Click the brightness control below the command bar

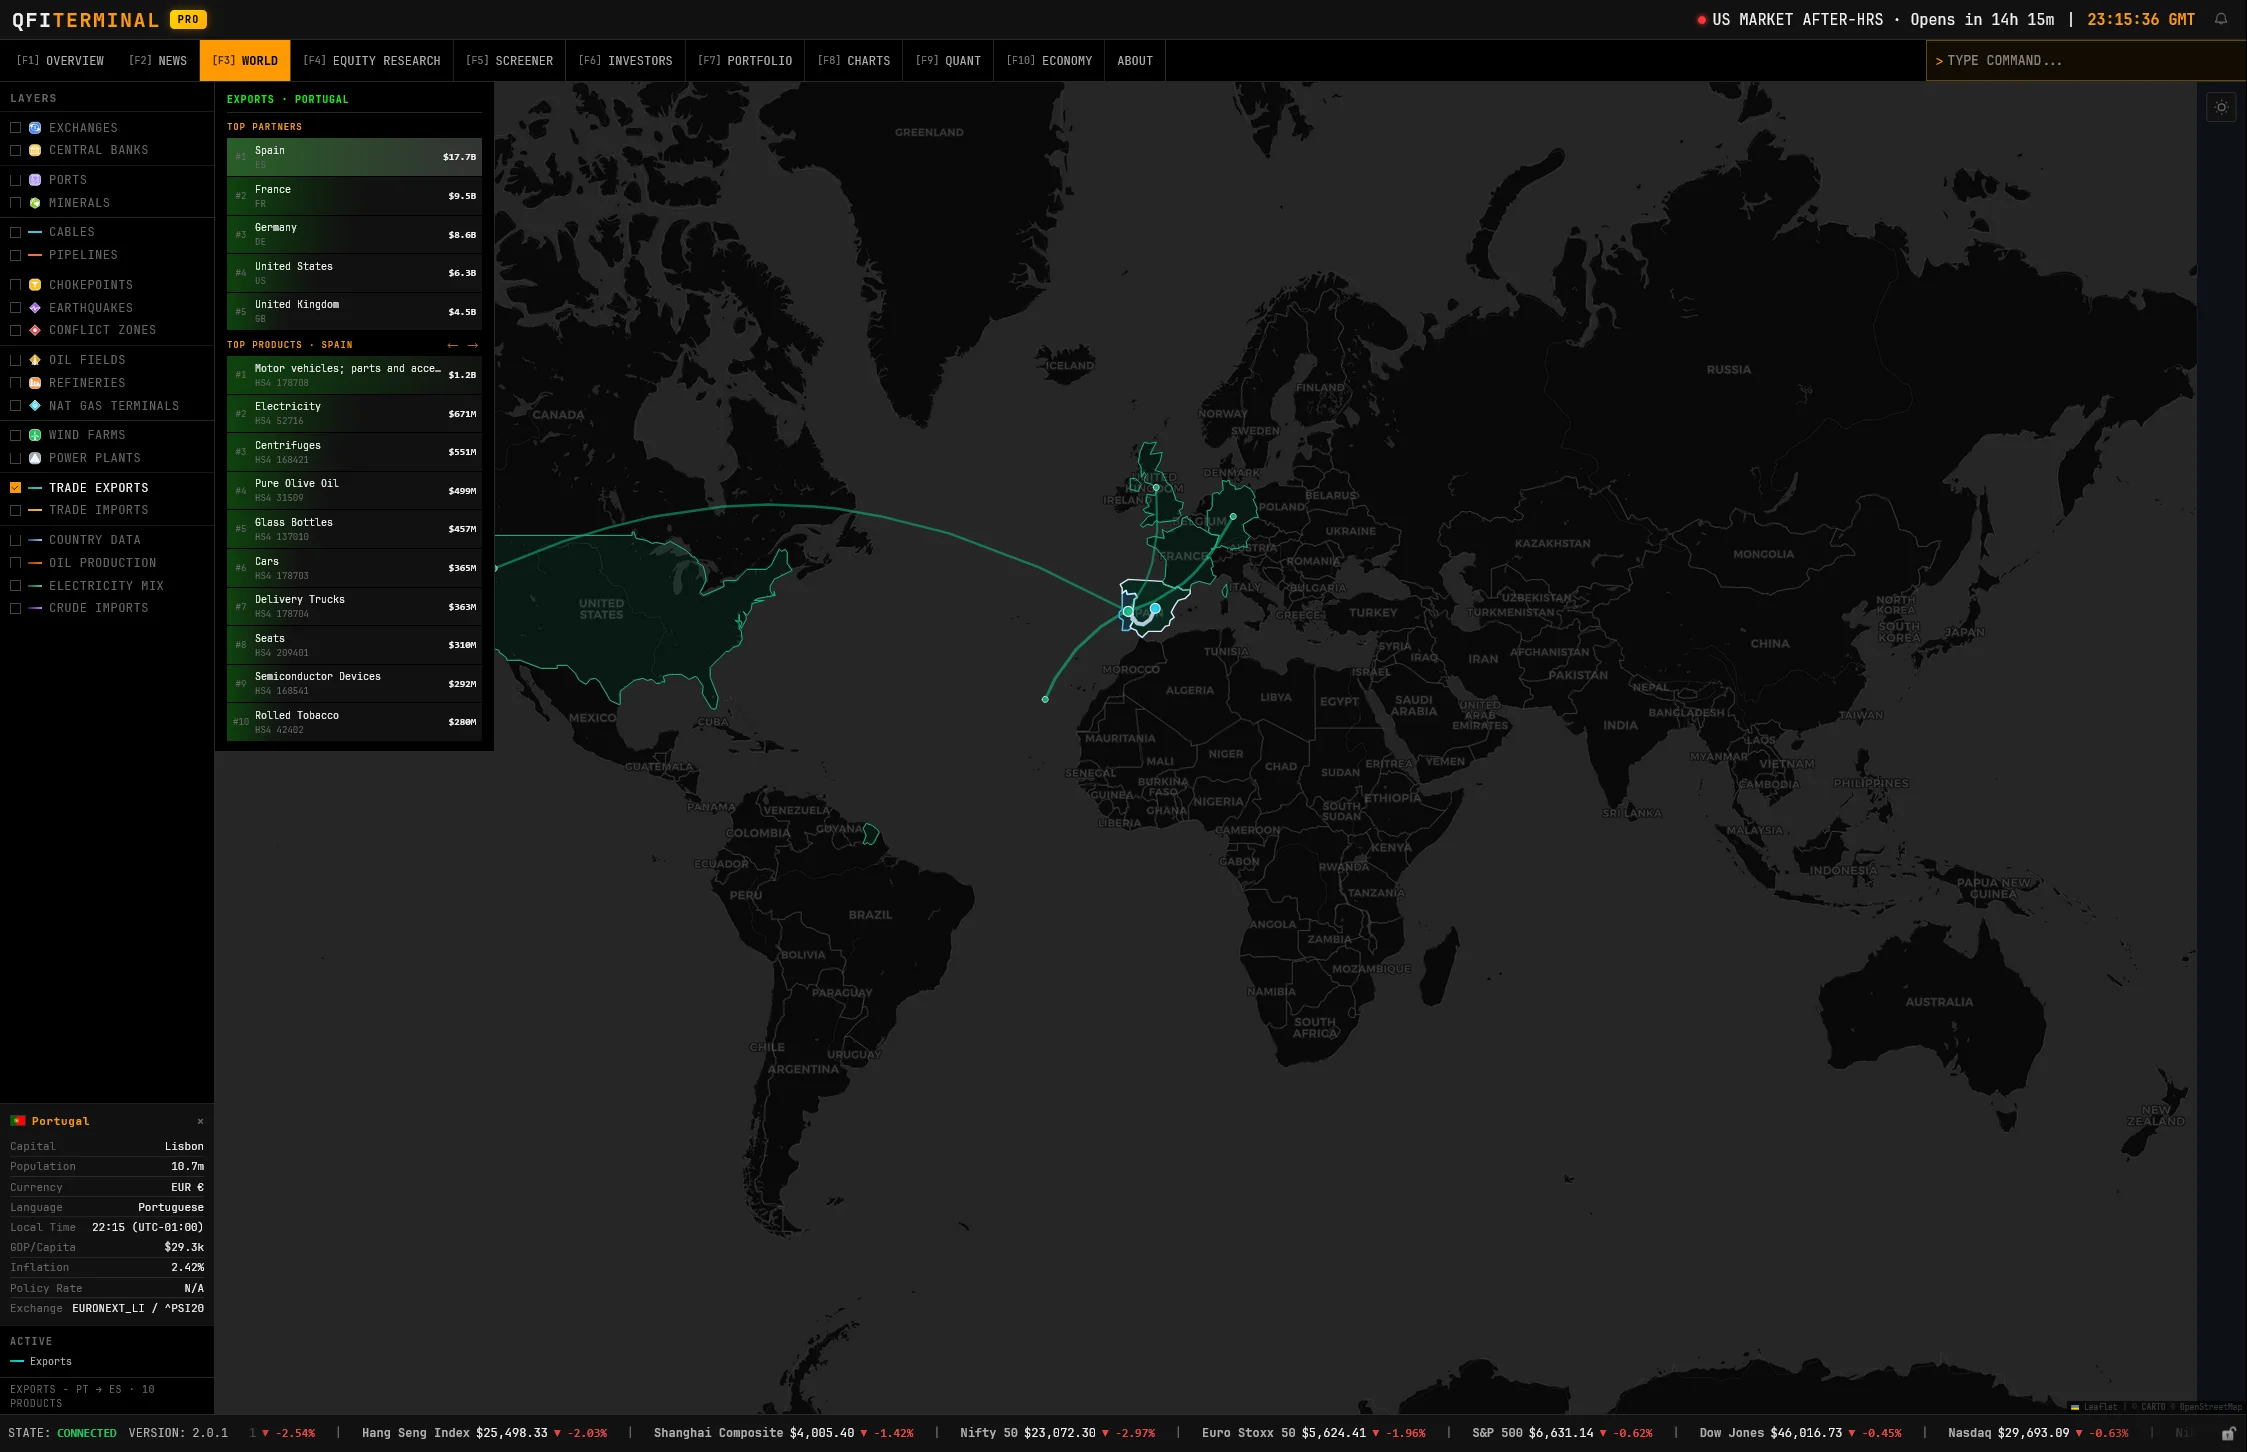(x=2221, y=107)
